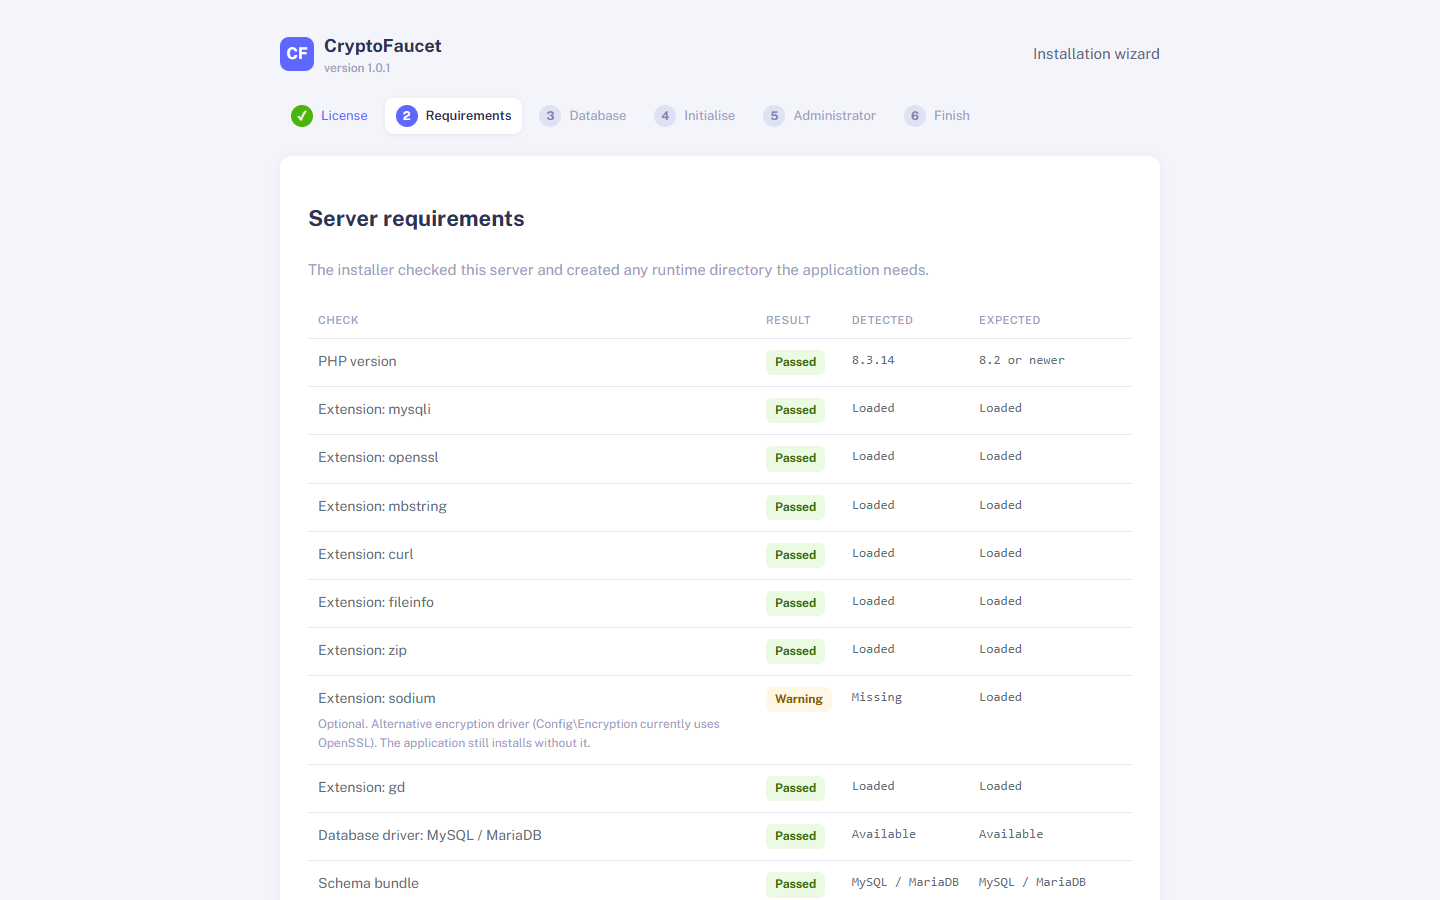Viewport: 1440px width, 900px height.
Task: Jump to the Finish step
Action: (x=937, y=116)
